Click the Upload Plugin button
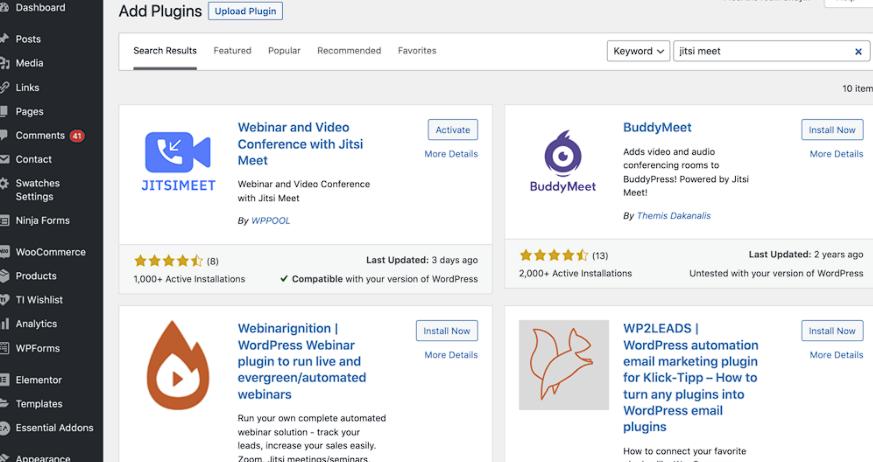This screenshot has height=462, width=873. pos(246,11)
